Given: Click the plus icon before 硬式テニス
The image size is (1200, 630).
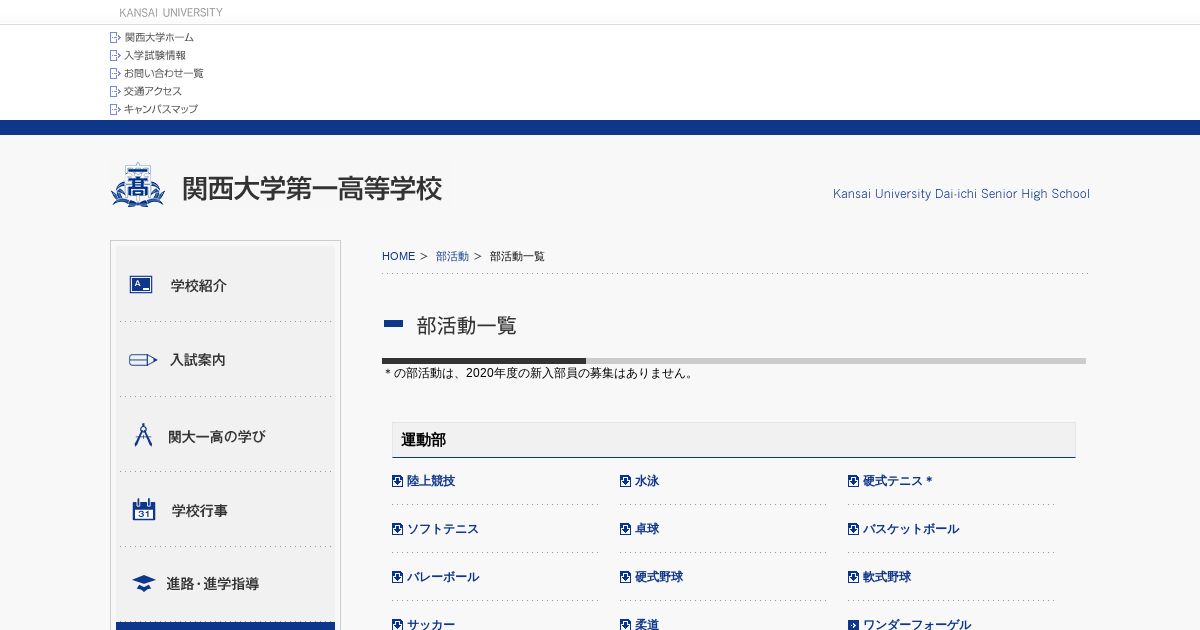Looking at the screenshot, I should coord(853,481).
